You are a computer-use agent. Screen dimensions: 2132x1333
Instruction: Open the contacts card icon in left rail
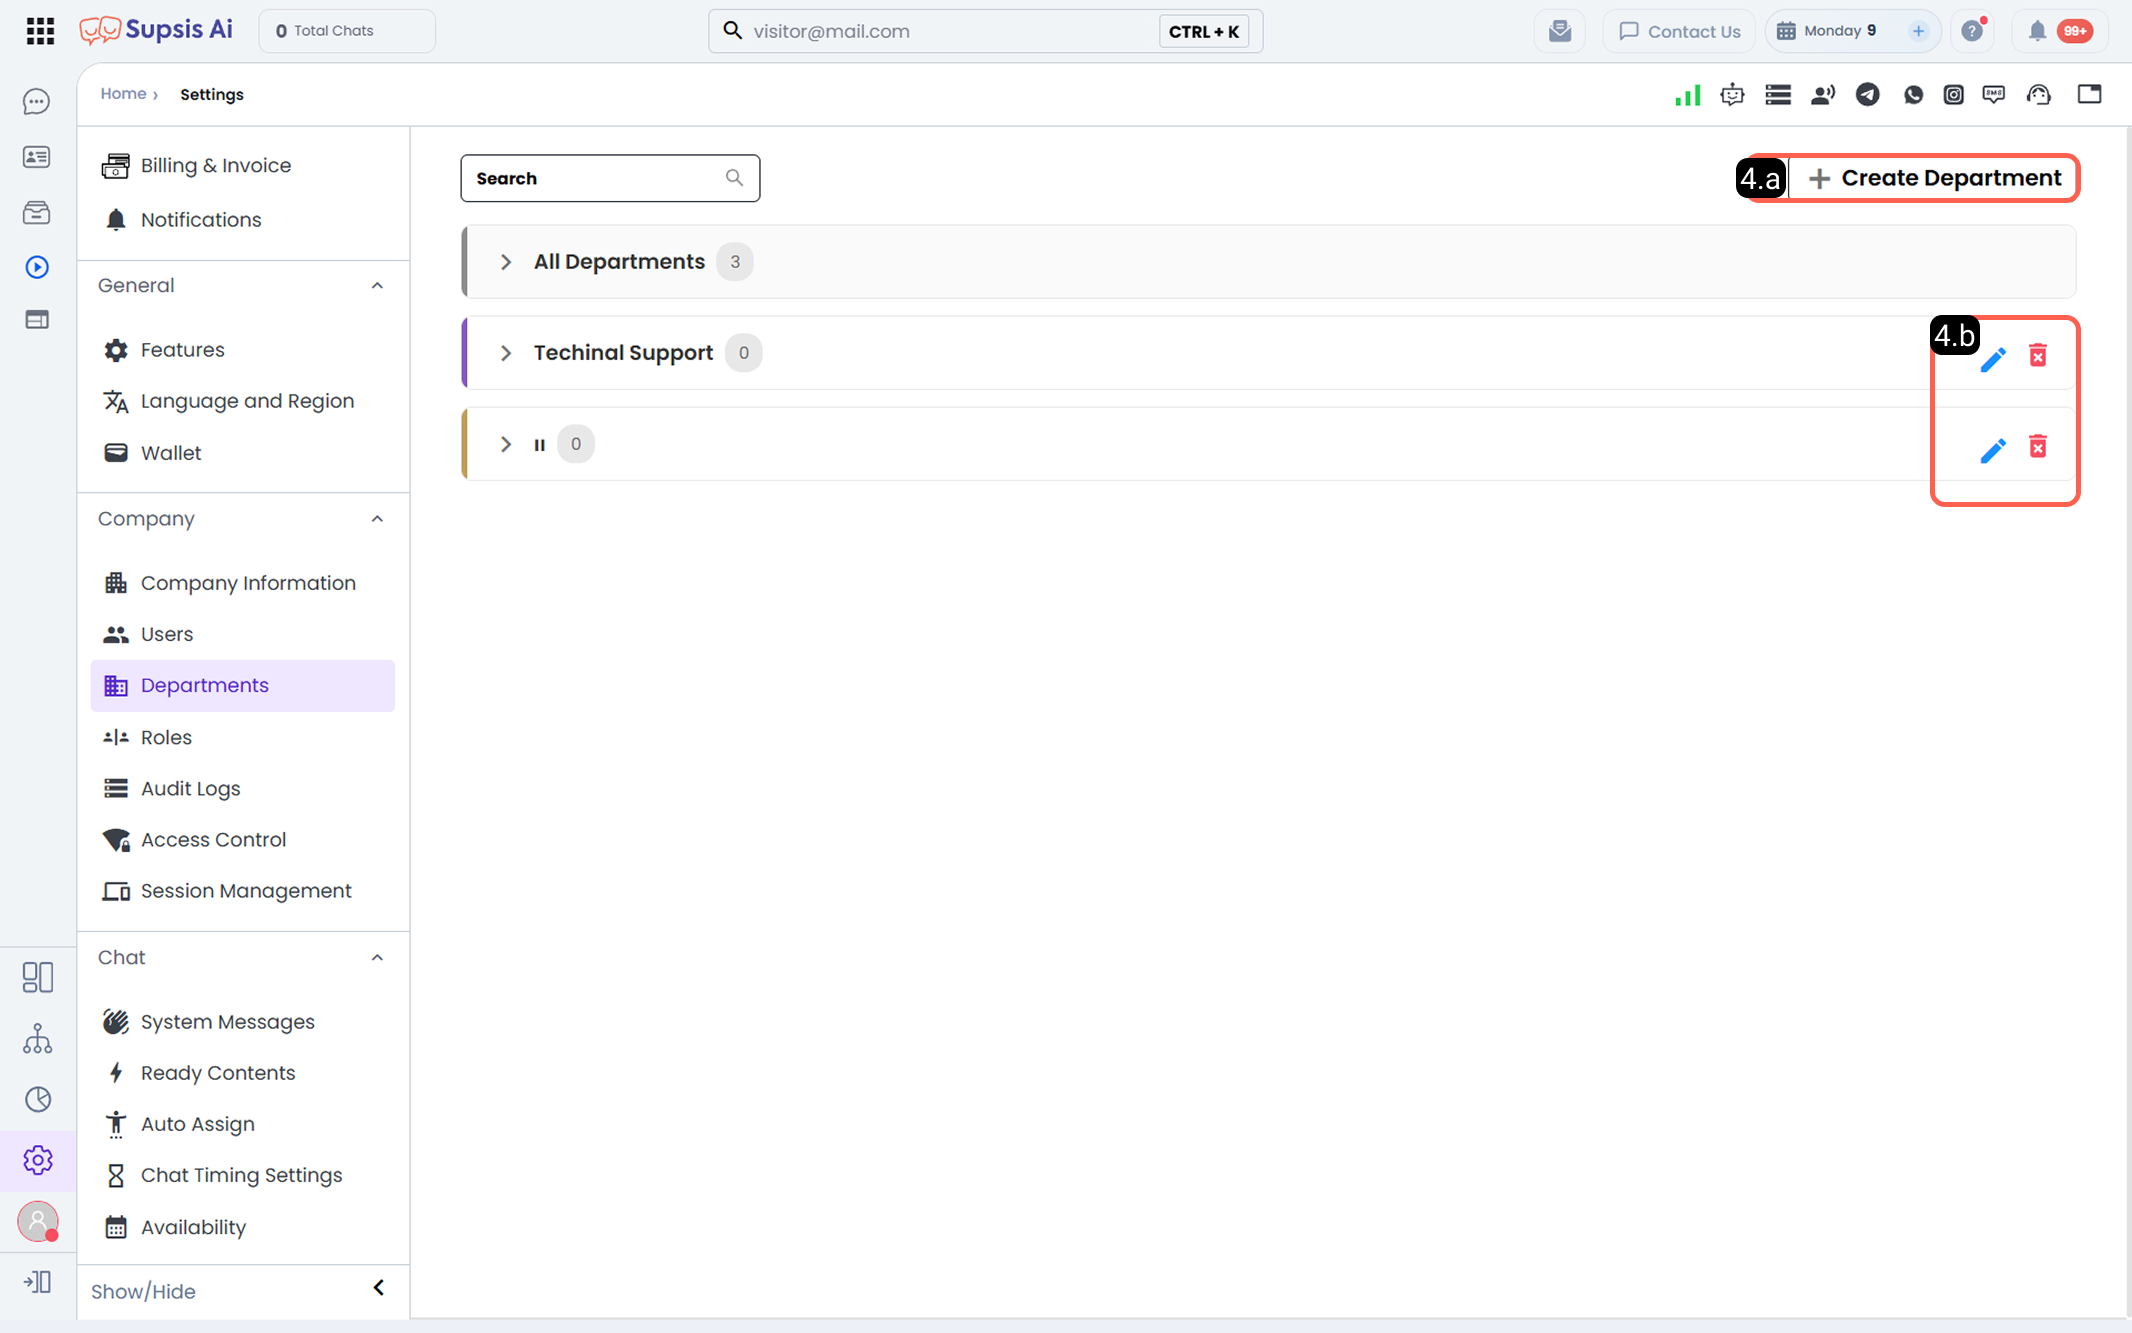(x=37, y=157)
